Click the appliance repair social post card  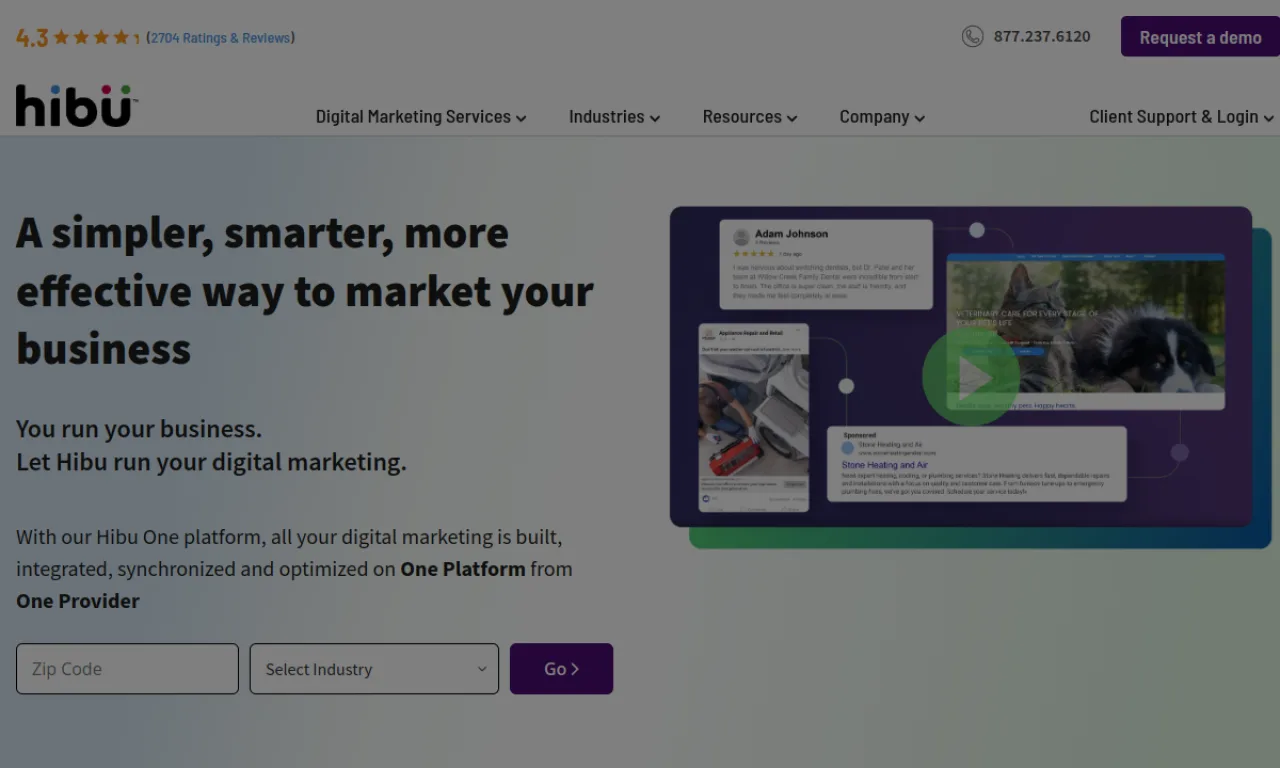(x=754, y=418)
